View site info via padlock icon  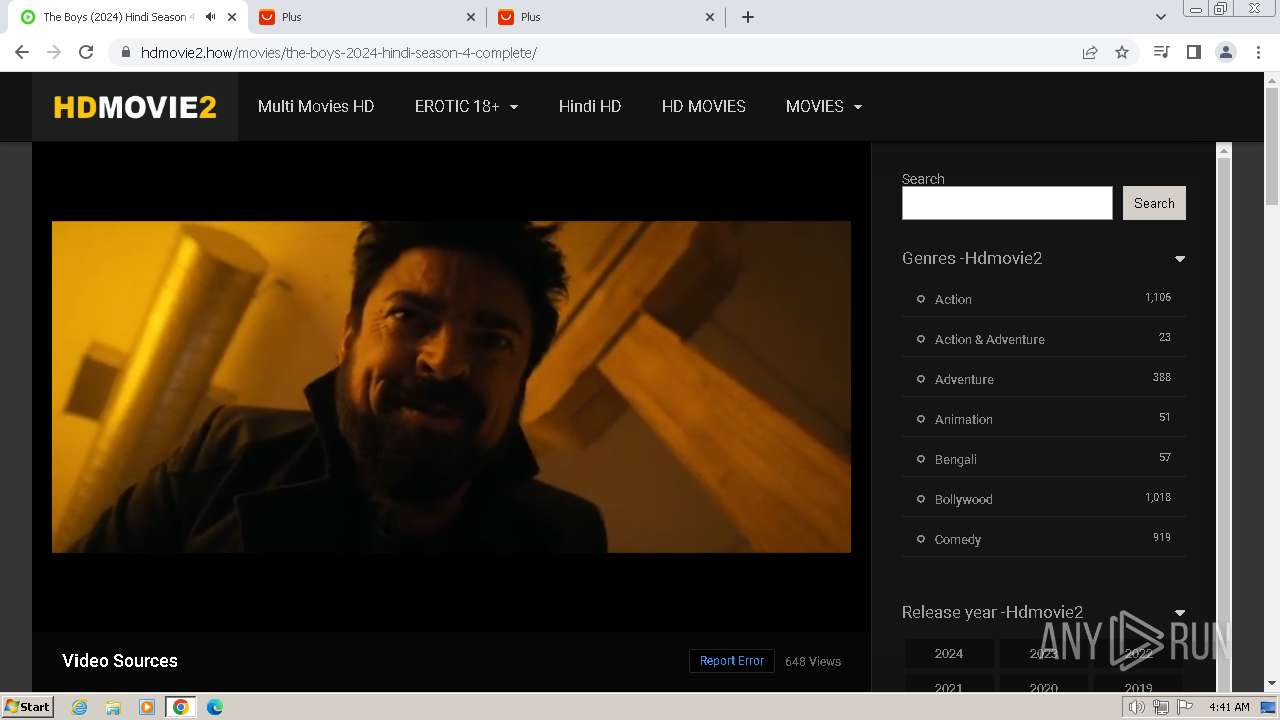click(125, 52)
